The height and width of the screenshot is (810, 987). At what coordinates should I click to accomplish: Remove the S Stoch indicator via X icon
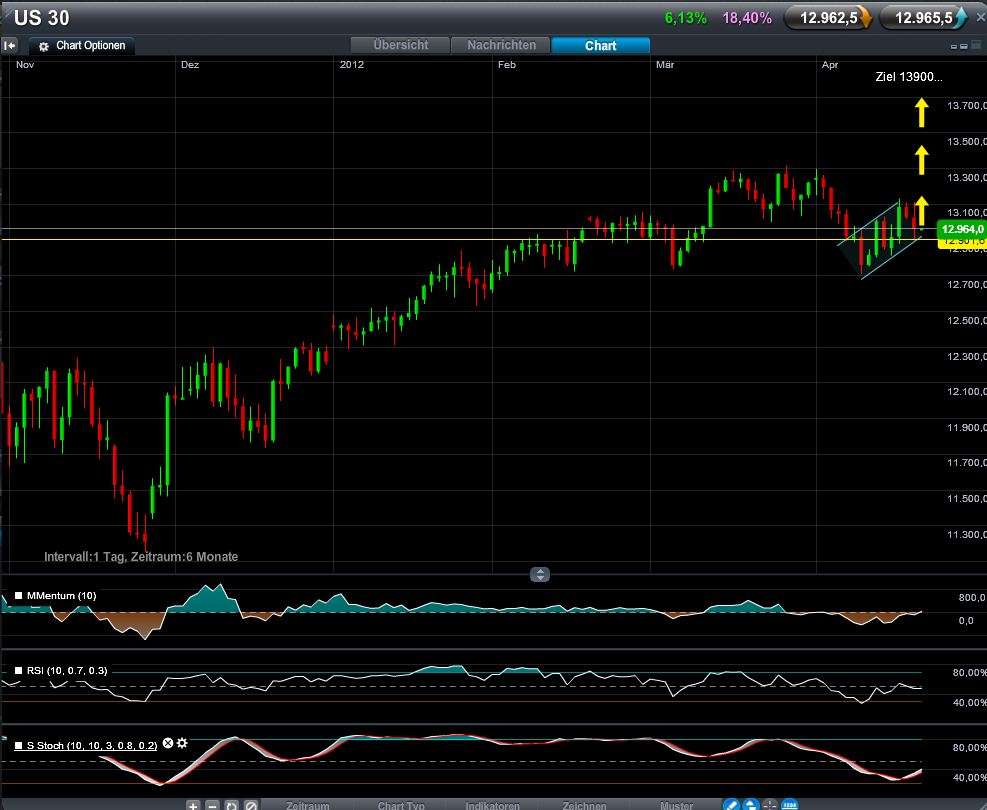pyautogui.click(x=168, y=743)
